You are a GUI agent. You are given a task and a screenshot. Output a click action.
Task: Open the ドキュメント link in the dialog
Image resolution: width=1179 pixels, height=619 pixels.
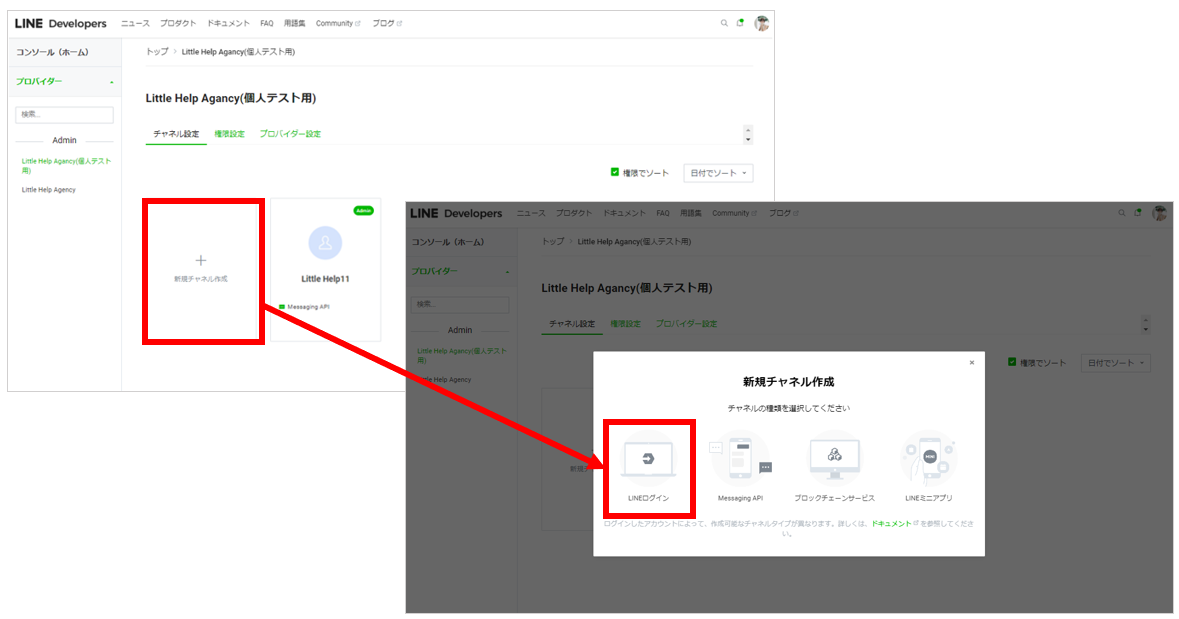(892, 523)
